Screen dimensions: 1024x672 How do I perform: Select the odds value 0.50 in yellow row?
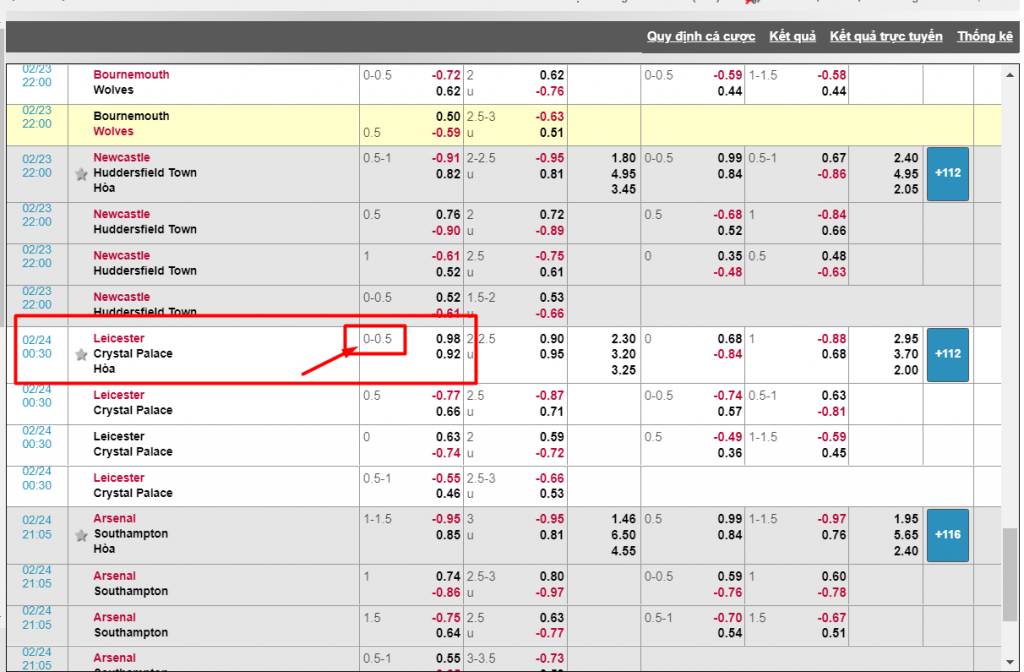448,117
